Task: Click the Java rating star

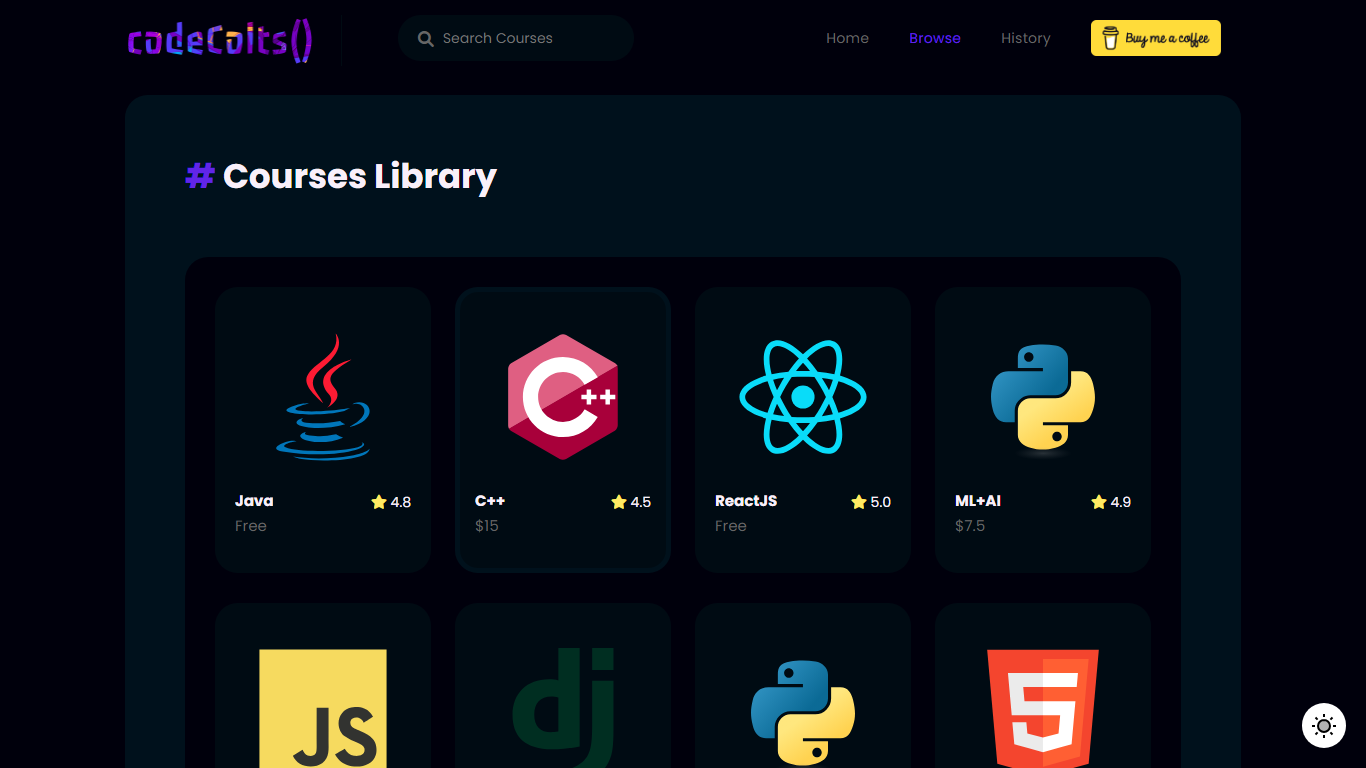Action: [378, 502]
